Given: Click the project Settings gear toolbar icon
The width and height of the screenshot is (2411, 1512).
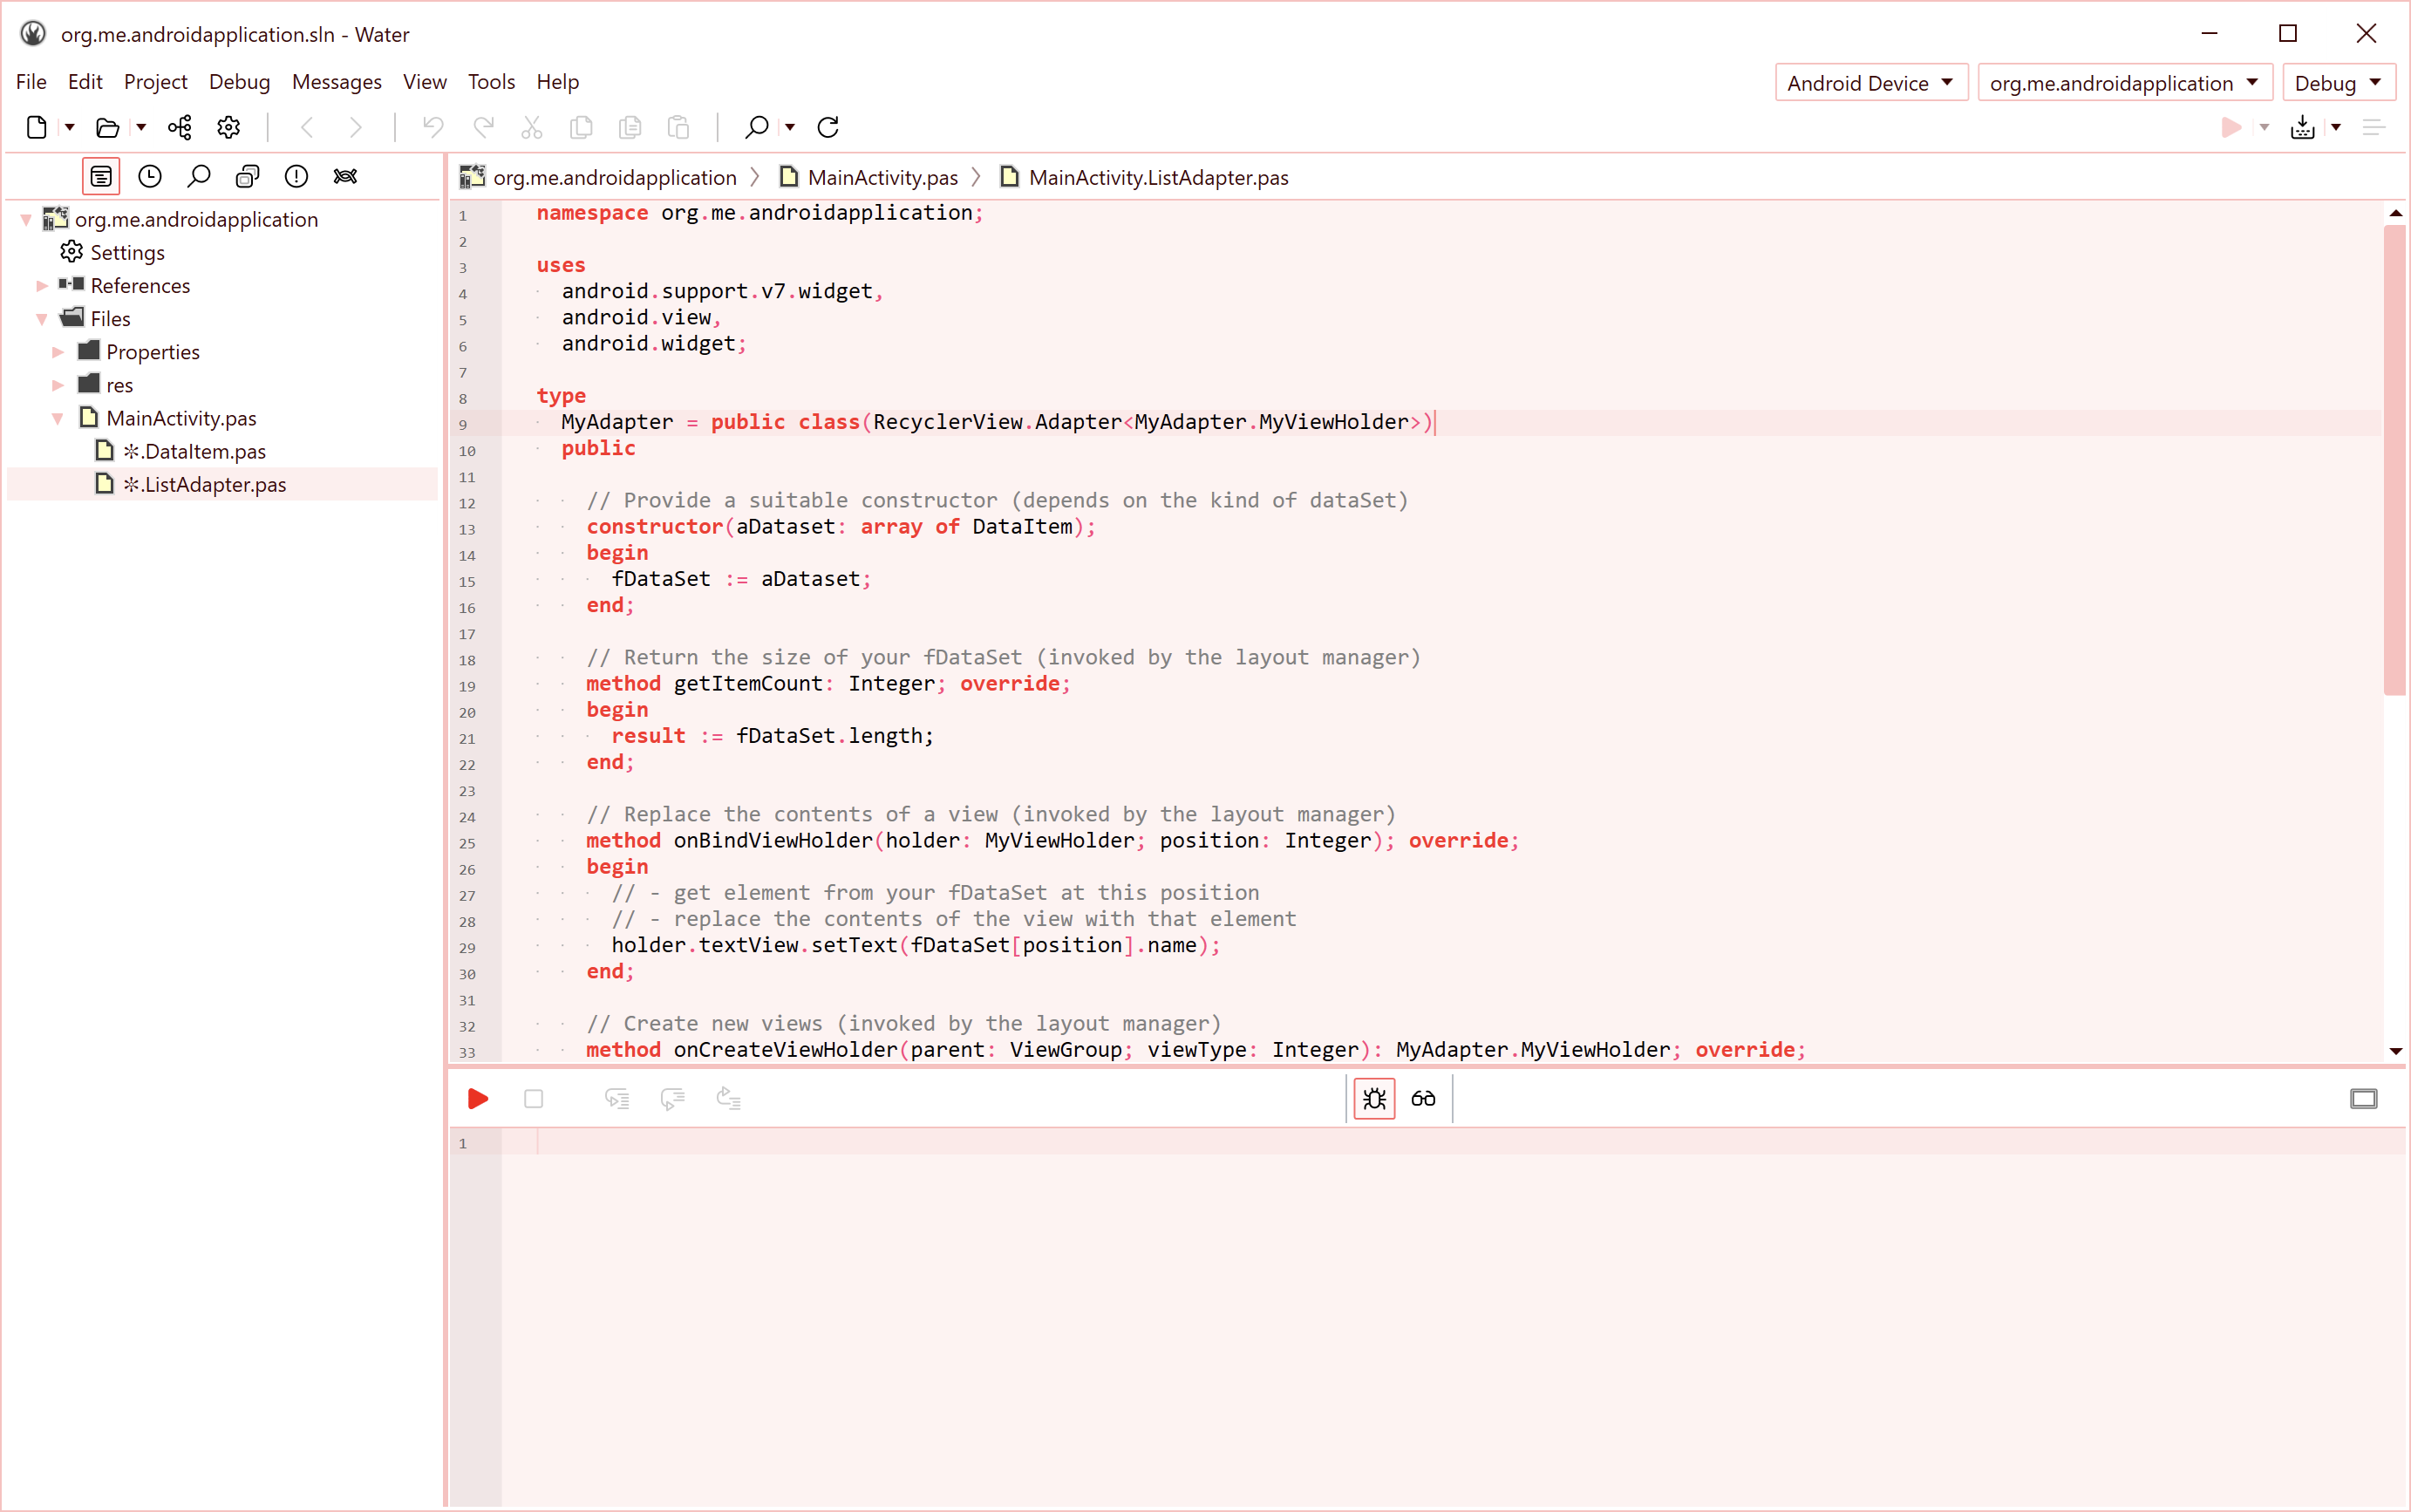Looking at the screenshot, I should tap(229, 127).
